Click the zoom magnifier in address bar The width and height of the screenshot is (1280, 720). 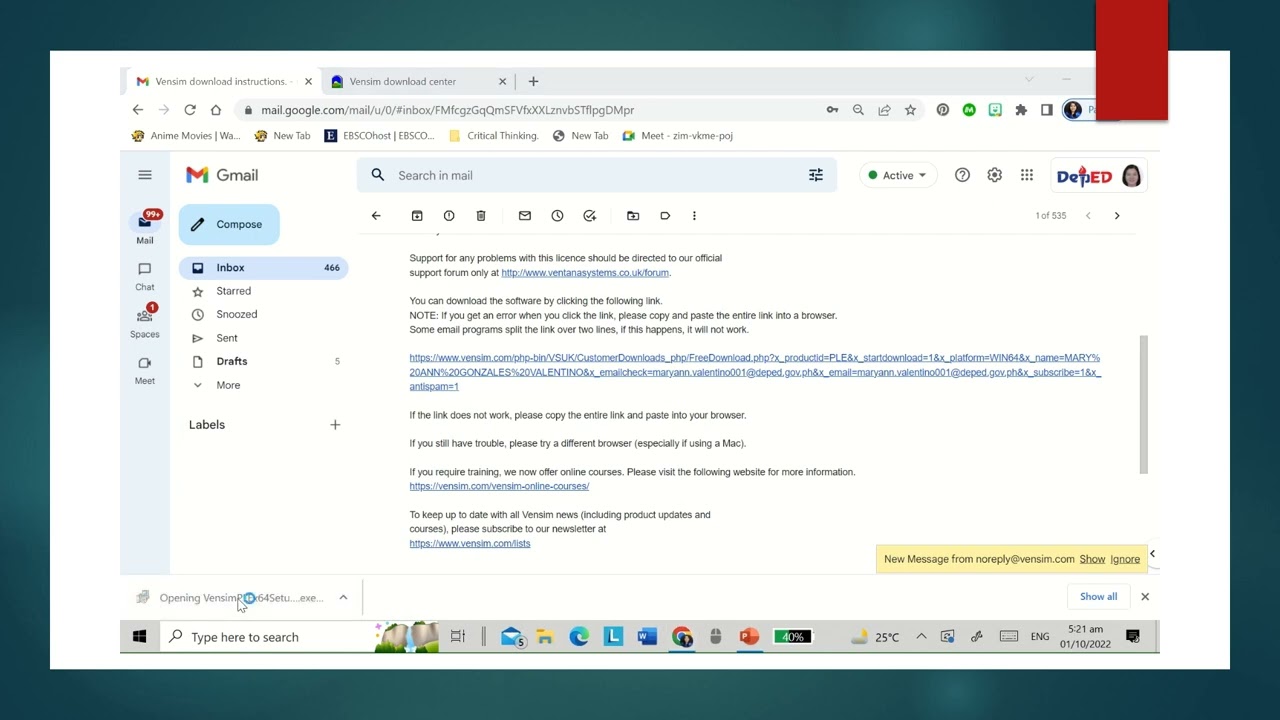click(858, 110)
